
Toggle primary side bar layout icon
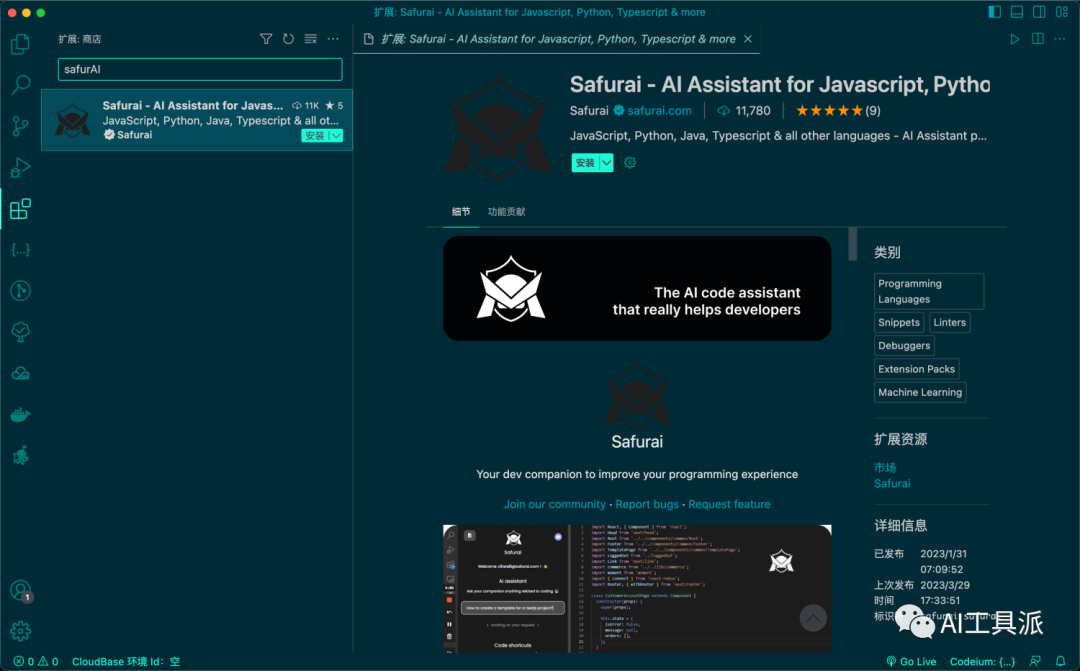pos(994,12)
